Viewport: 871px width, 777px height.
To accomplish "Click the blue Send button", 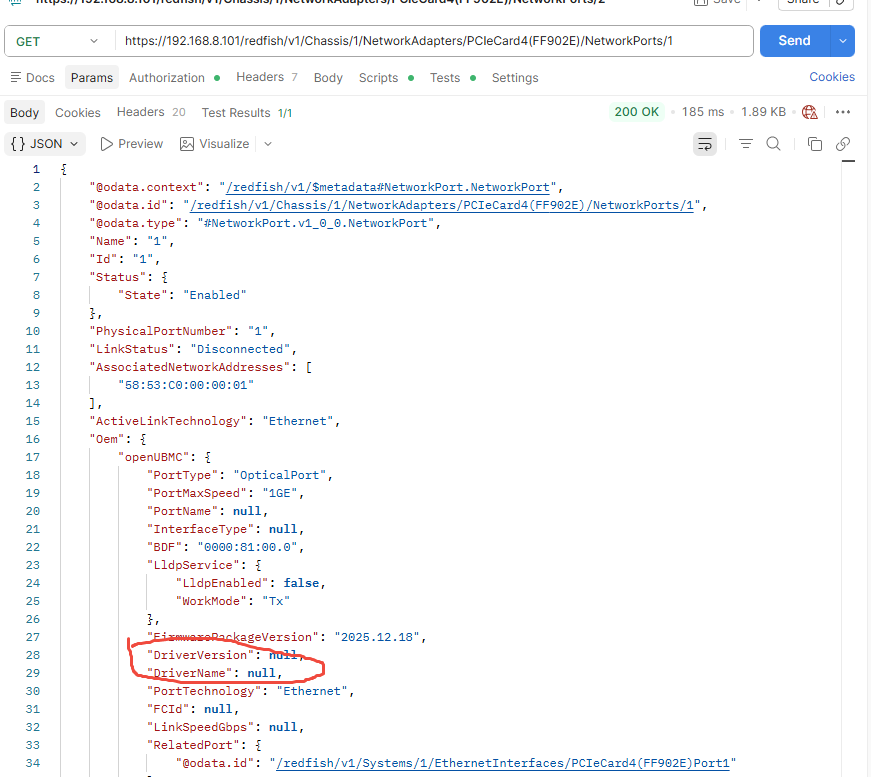I will (794, 41).
